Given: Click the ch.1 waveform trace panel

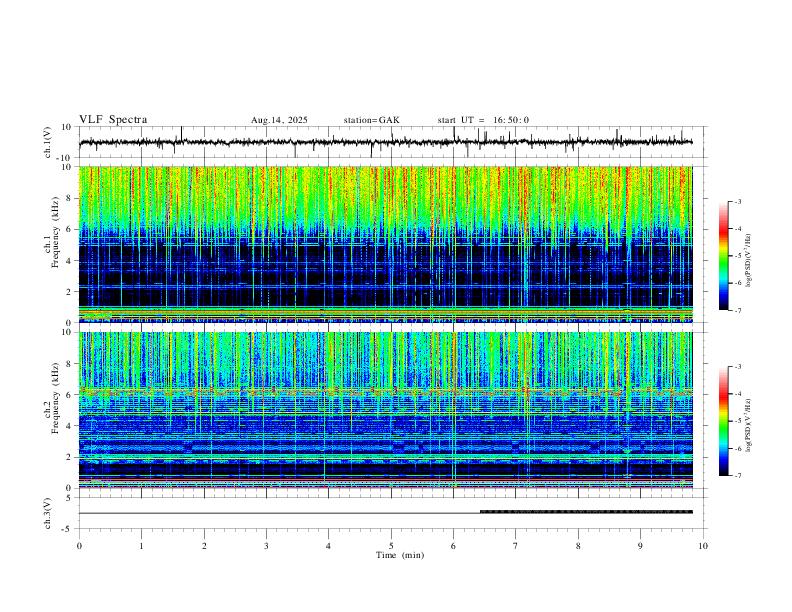Looking at the screenshot, I should click(392, 142).
